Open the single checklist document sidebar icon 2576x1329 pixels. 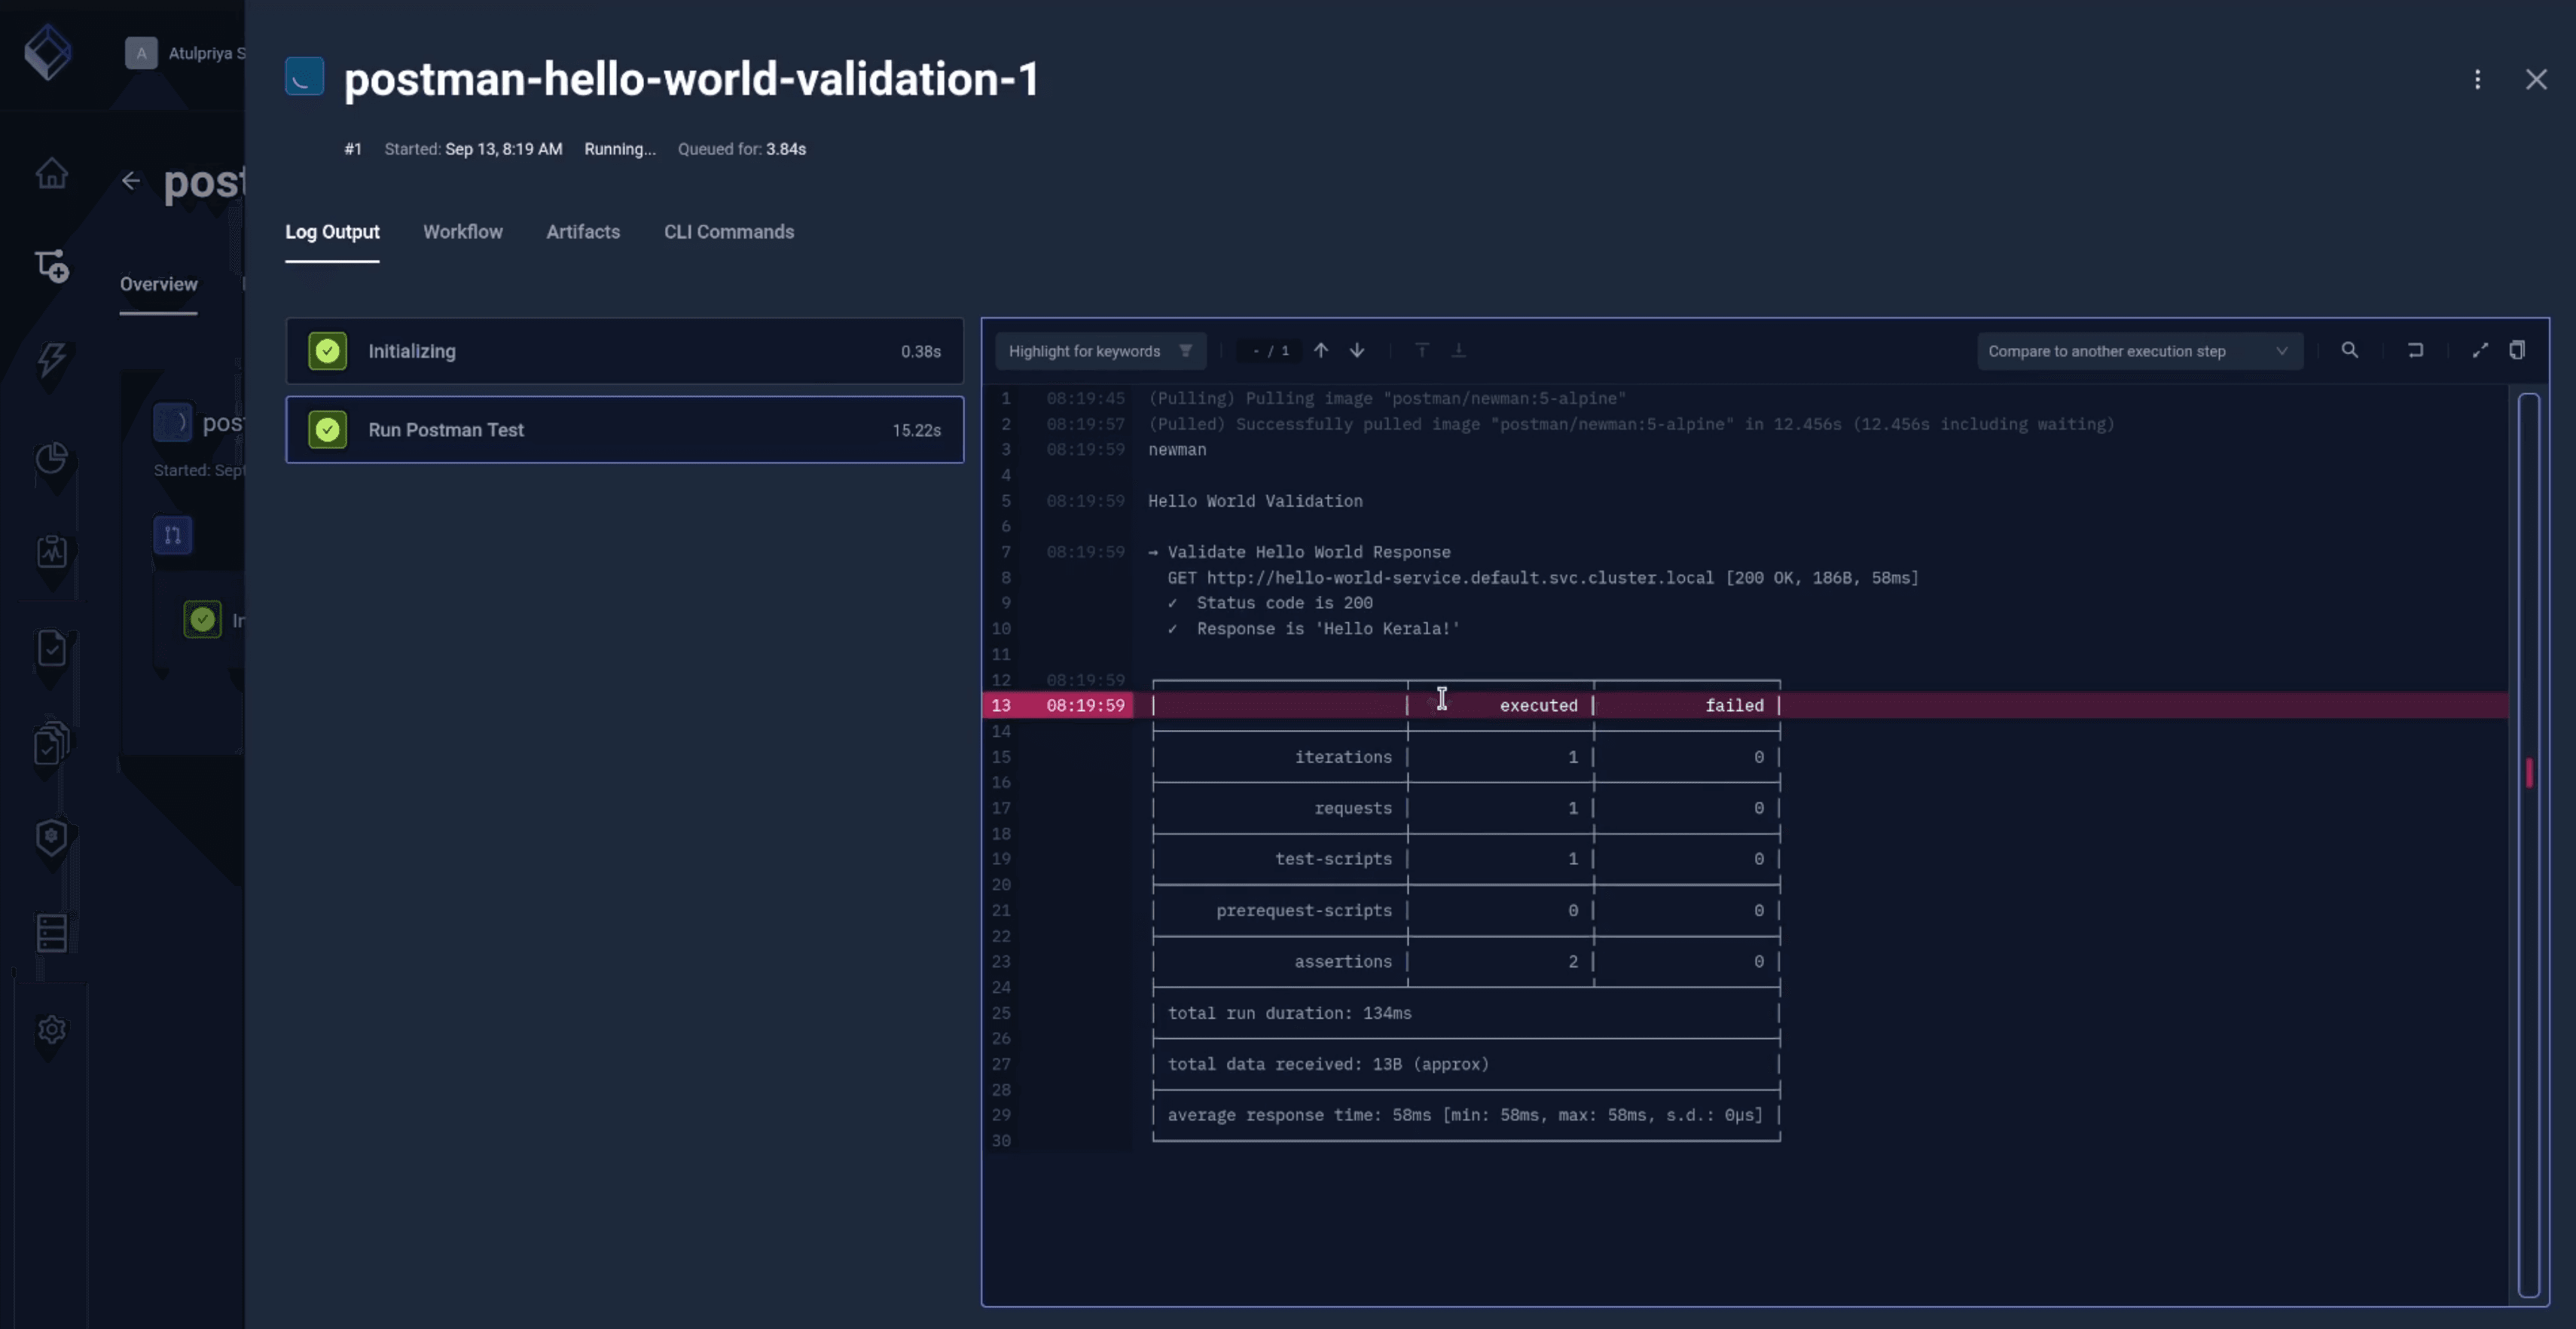(52, 648)
